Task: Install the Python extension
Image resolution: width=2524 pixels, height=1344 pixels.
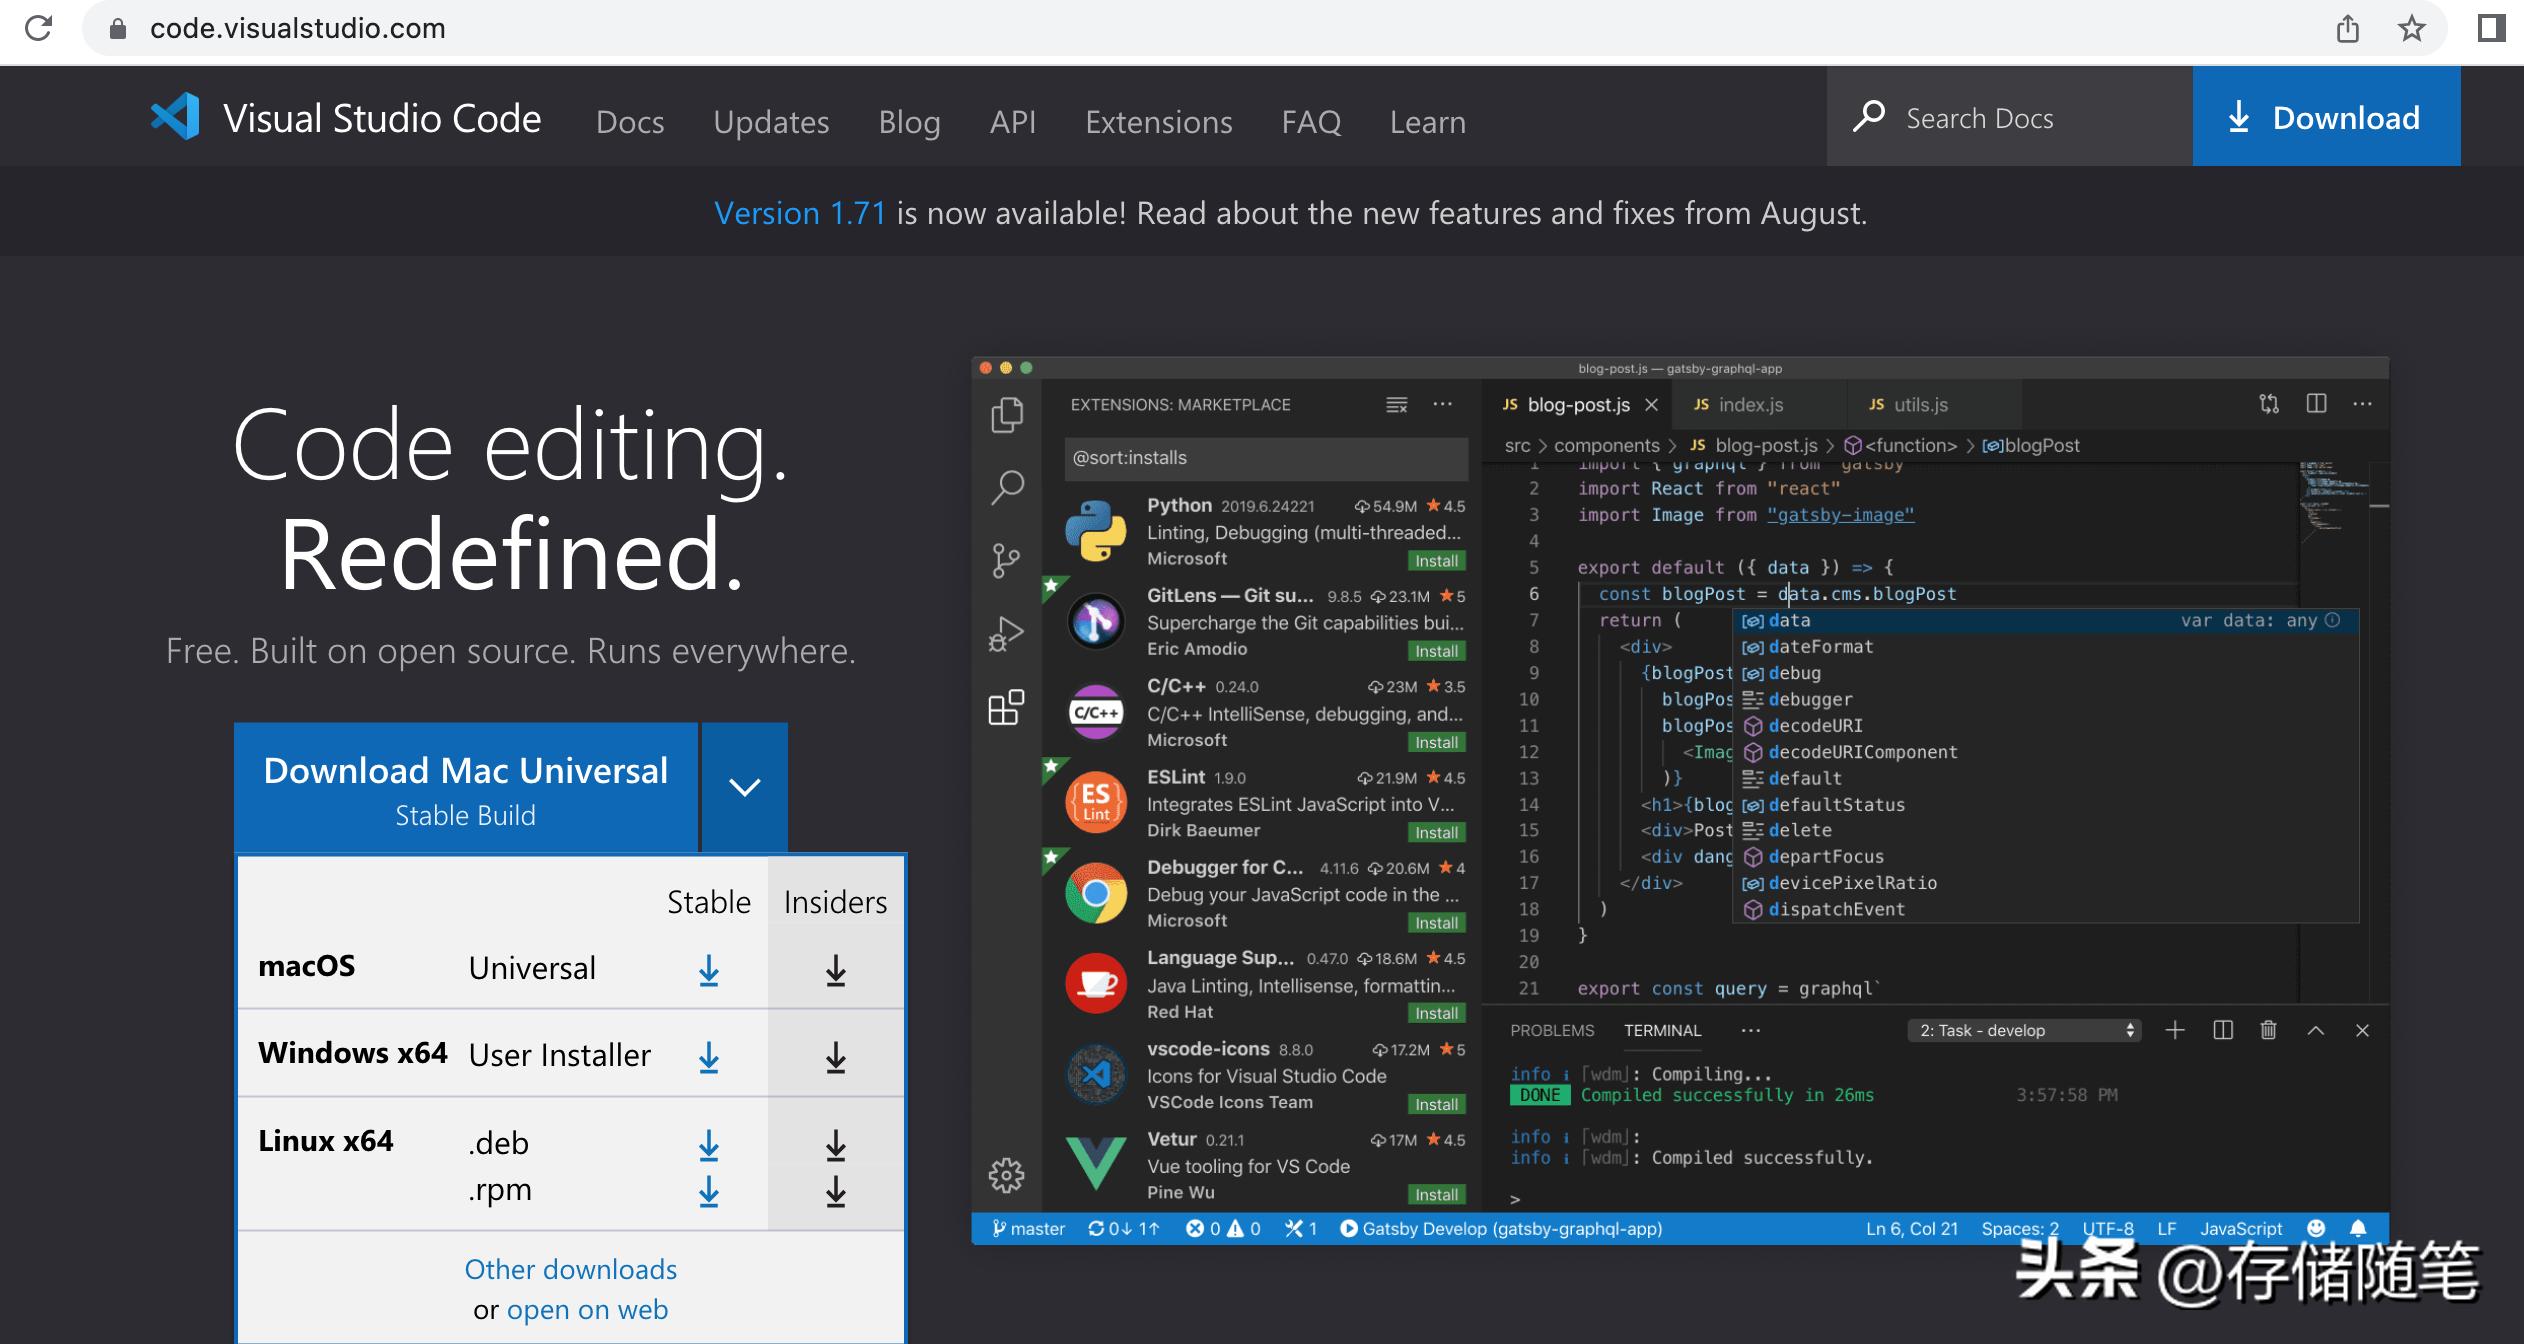Action: [x=1436, y=560]
